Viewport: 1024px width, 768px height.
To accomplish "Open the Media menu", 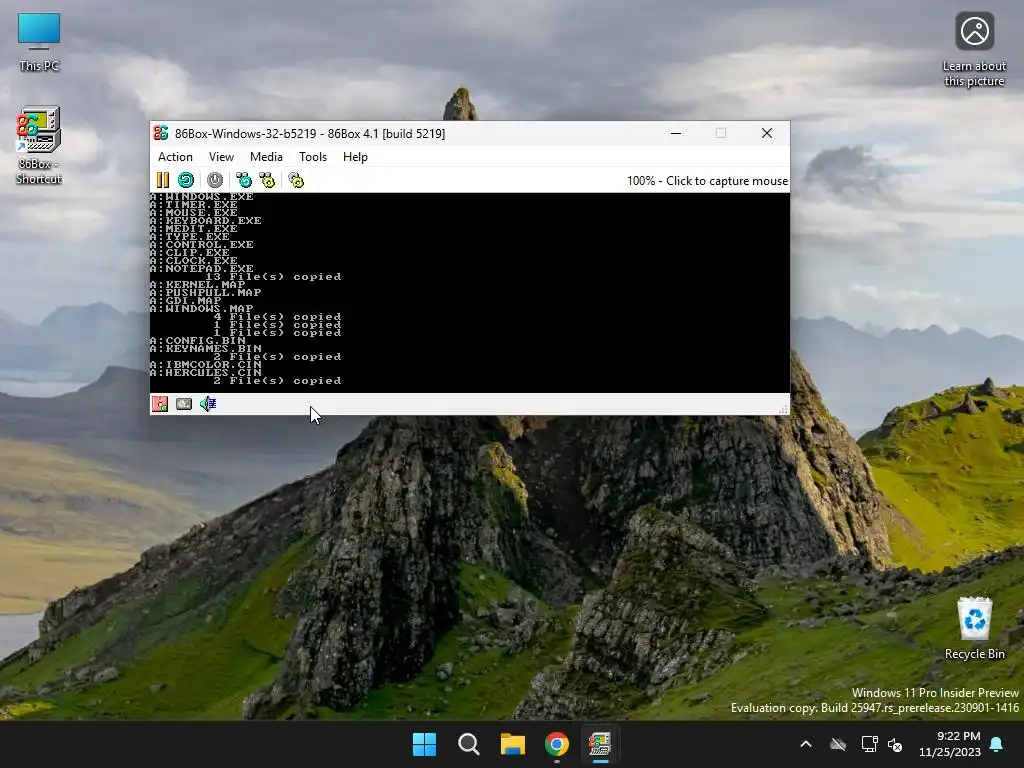I will click(x=266, y=157).
